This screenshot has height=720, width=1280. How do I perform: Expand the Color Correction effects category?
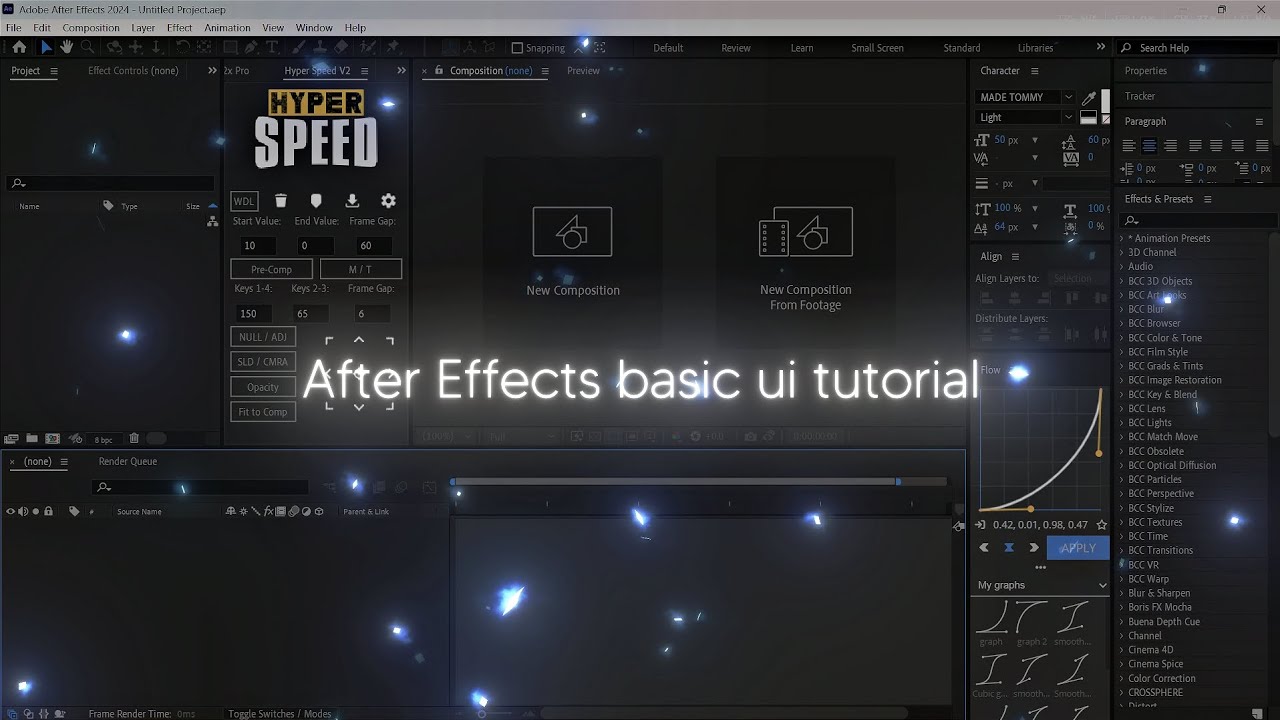1122,678
